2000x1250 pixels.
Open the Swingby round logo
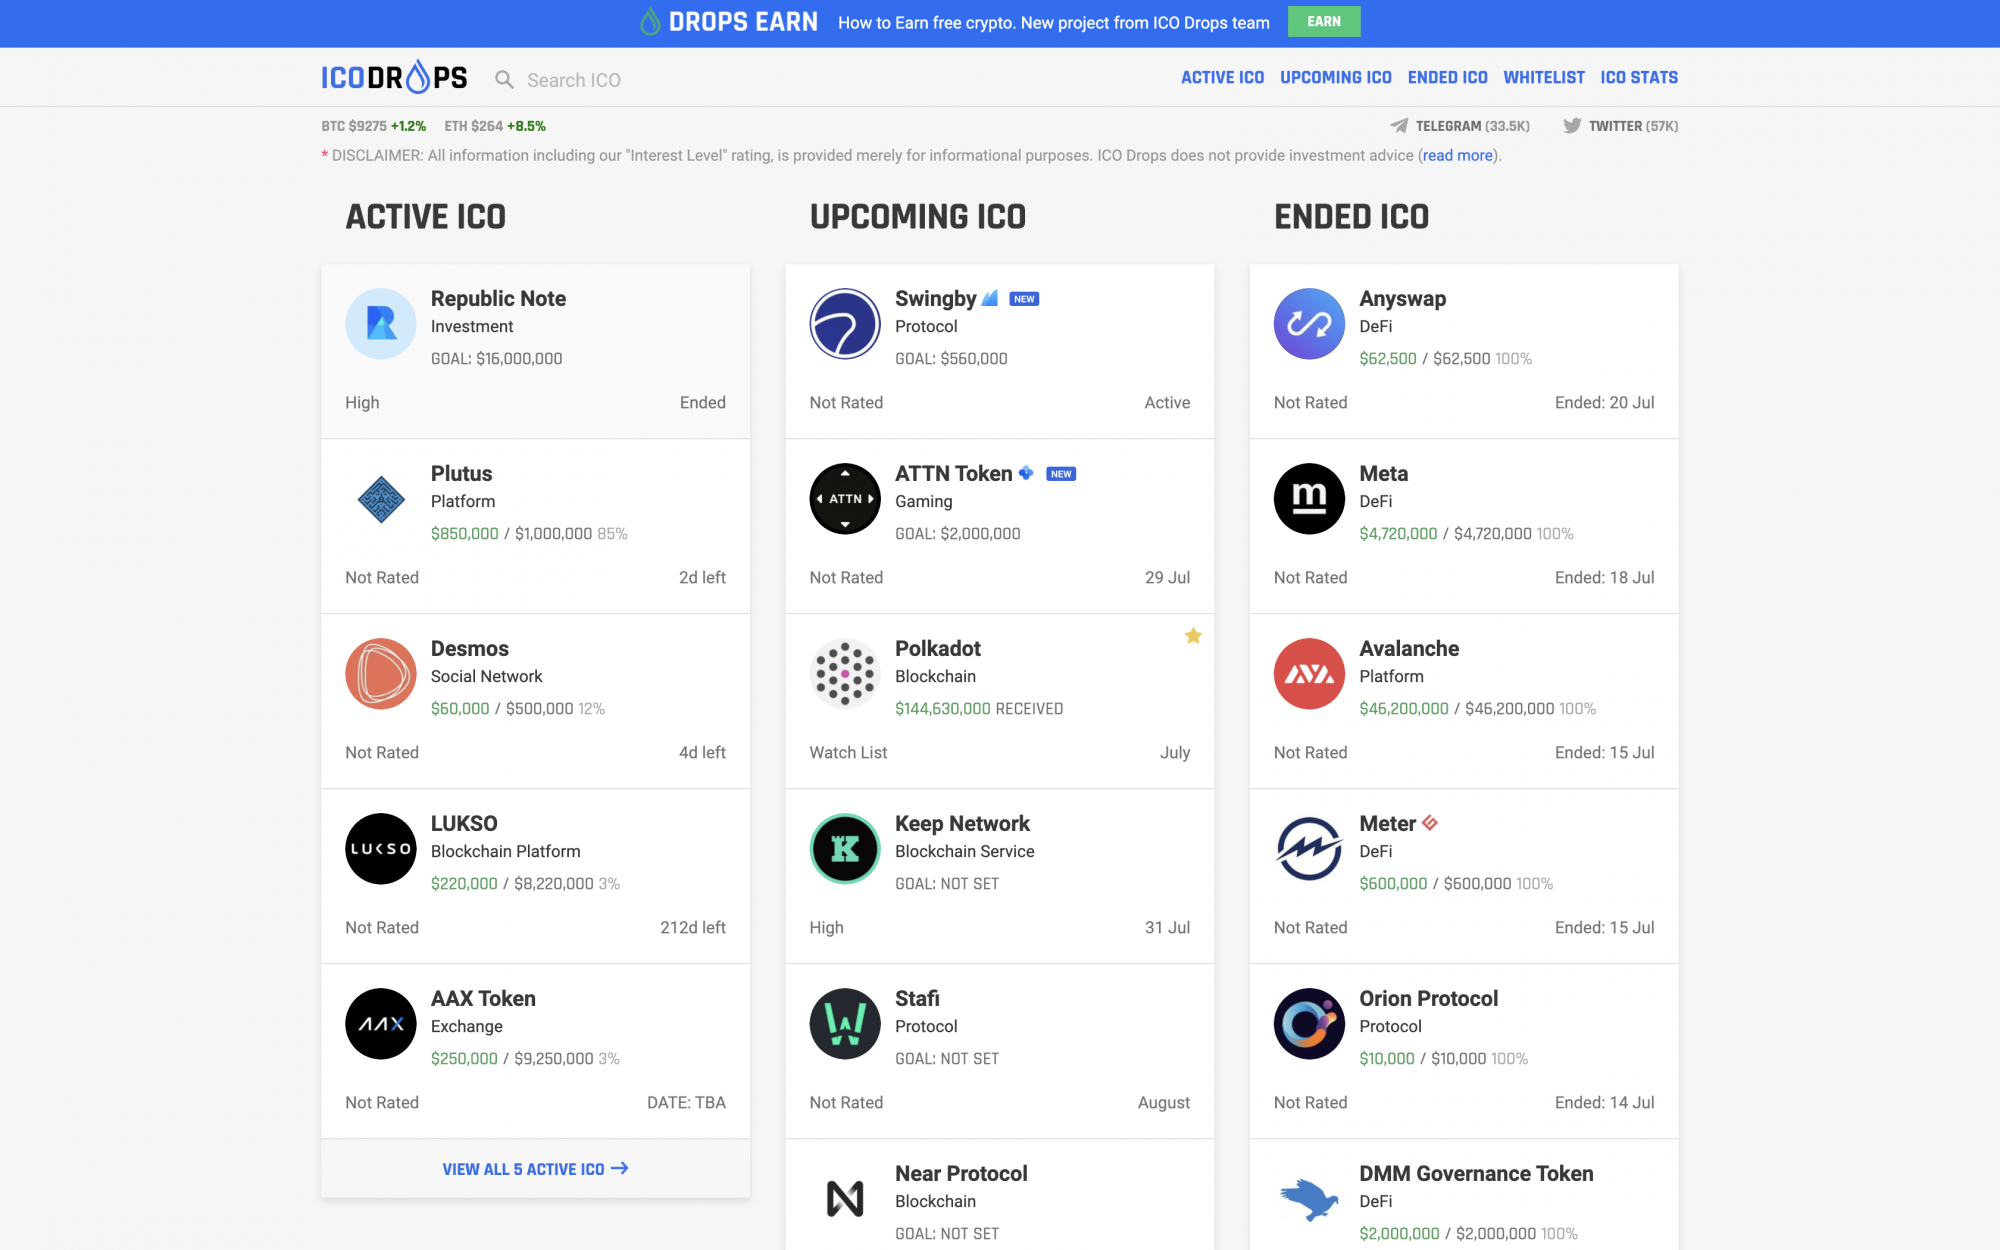845,324
